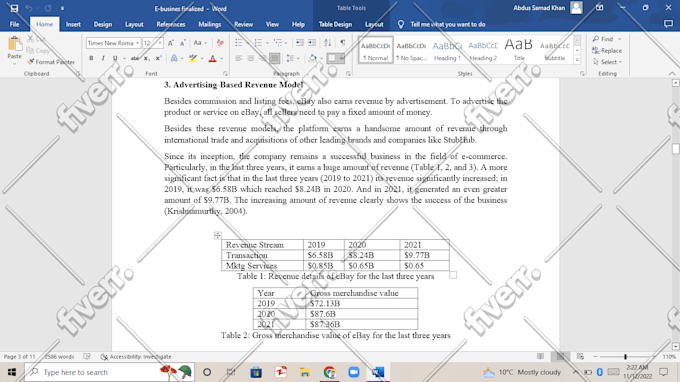Open the font color dropdown arrow
Viewport: 680px width, 382px height.
point(222,59)
